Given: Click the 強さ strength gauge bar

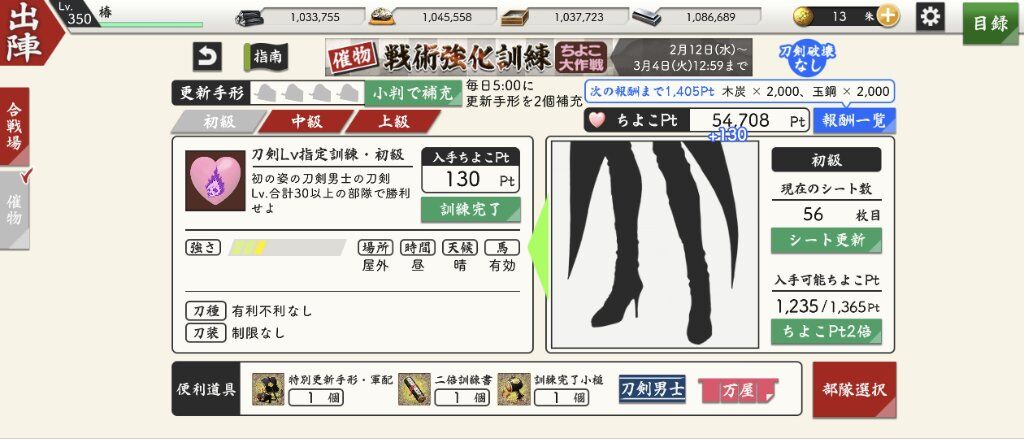Looking at the screenshot, I should tap(287, 248).
